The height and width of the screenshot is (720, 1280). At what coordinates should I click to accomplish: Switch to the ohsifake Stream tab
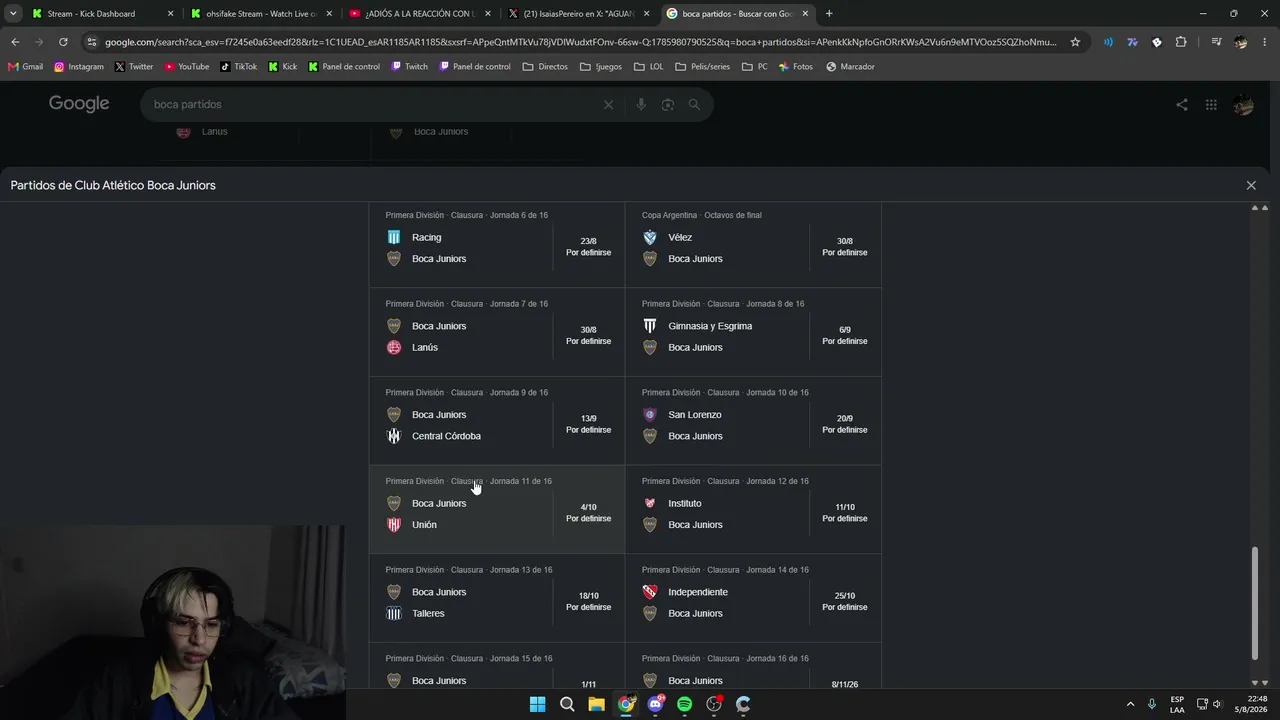coord(260,14)
